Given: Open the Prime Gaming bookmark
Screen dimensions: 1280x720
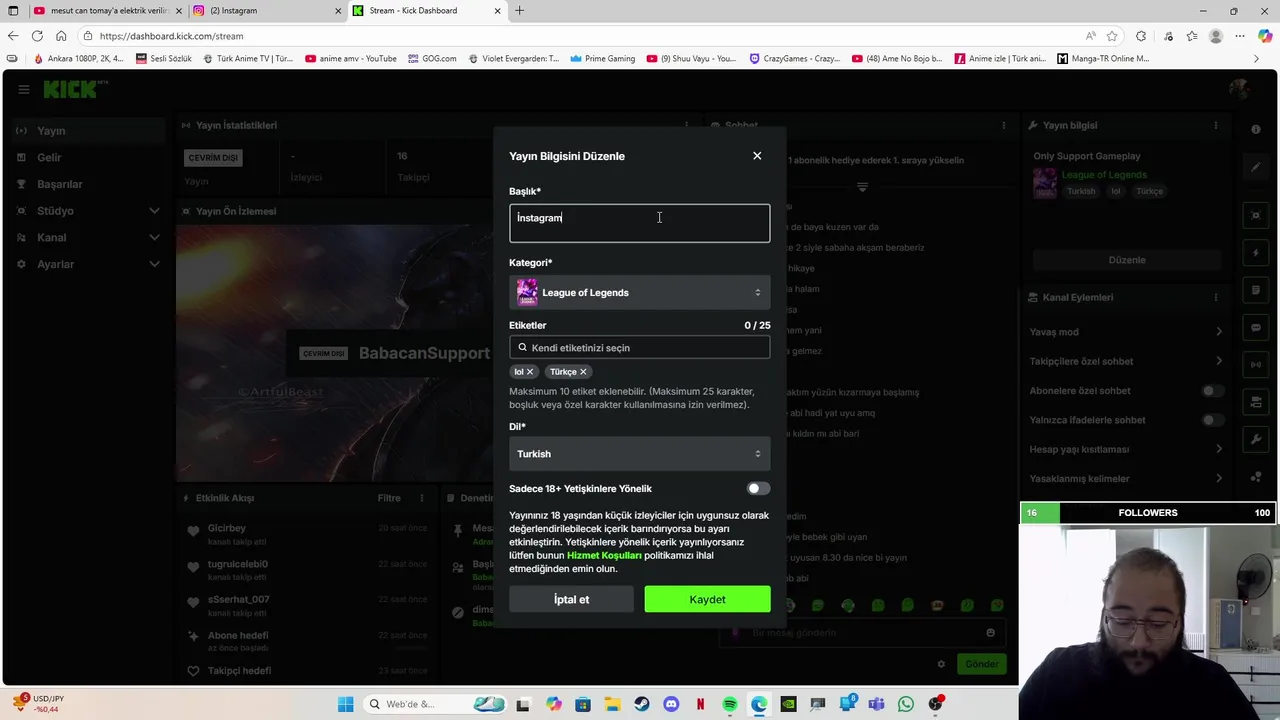Looking at the screenshot, I should (x=602, y=58).
